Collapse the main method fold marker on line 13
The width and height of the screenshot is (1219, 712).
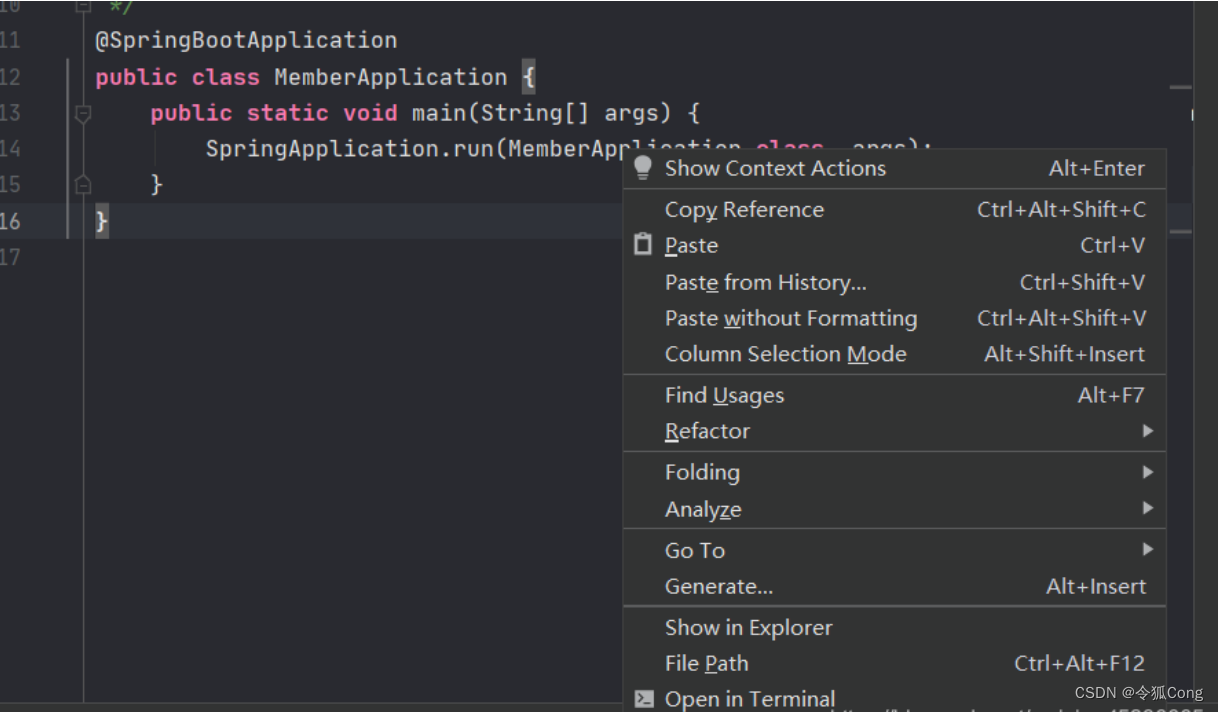[x=83, y=113]
